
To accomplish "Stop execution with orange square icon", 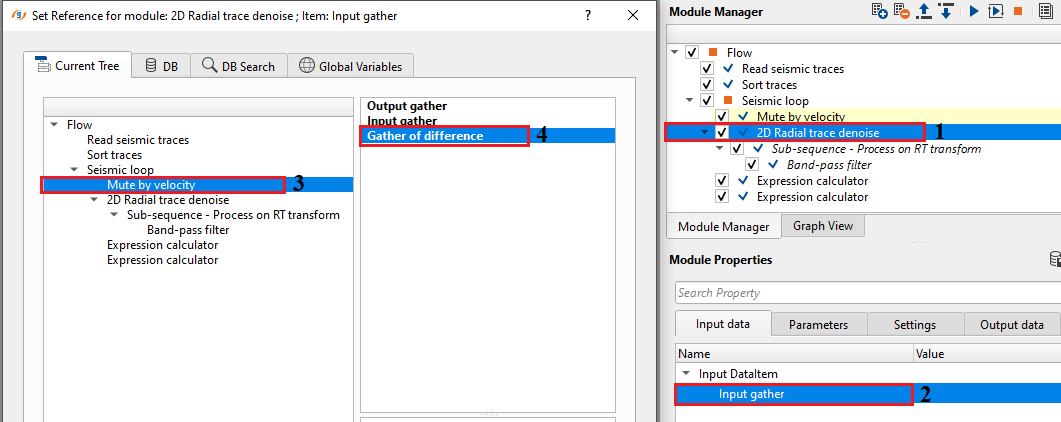I will (1017, 11).
